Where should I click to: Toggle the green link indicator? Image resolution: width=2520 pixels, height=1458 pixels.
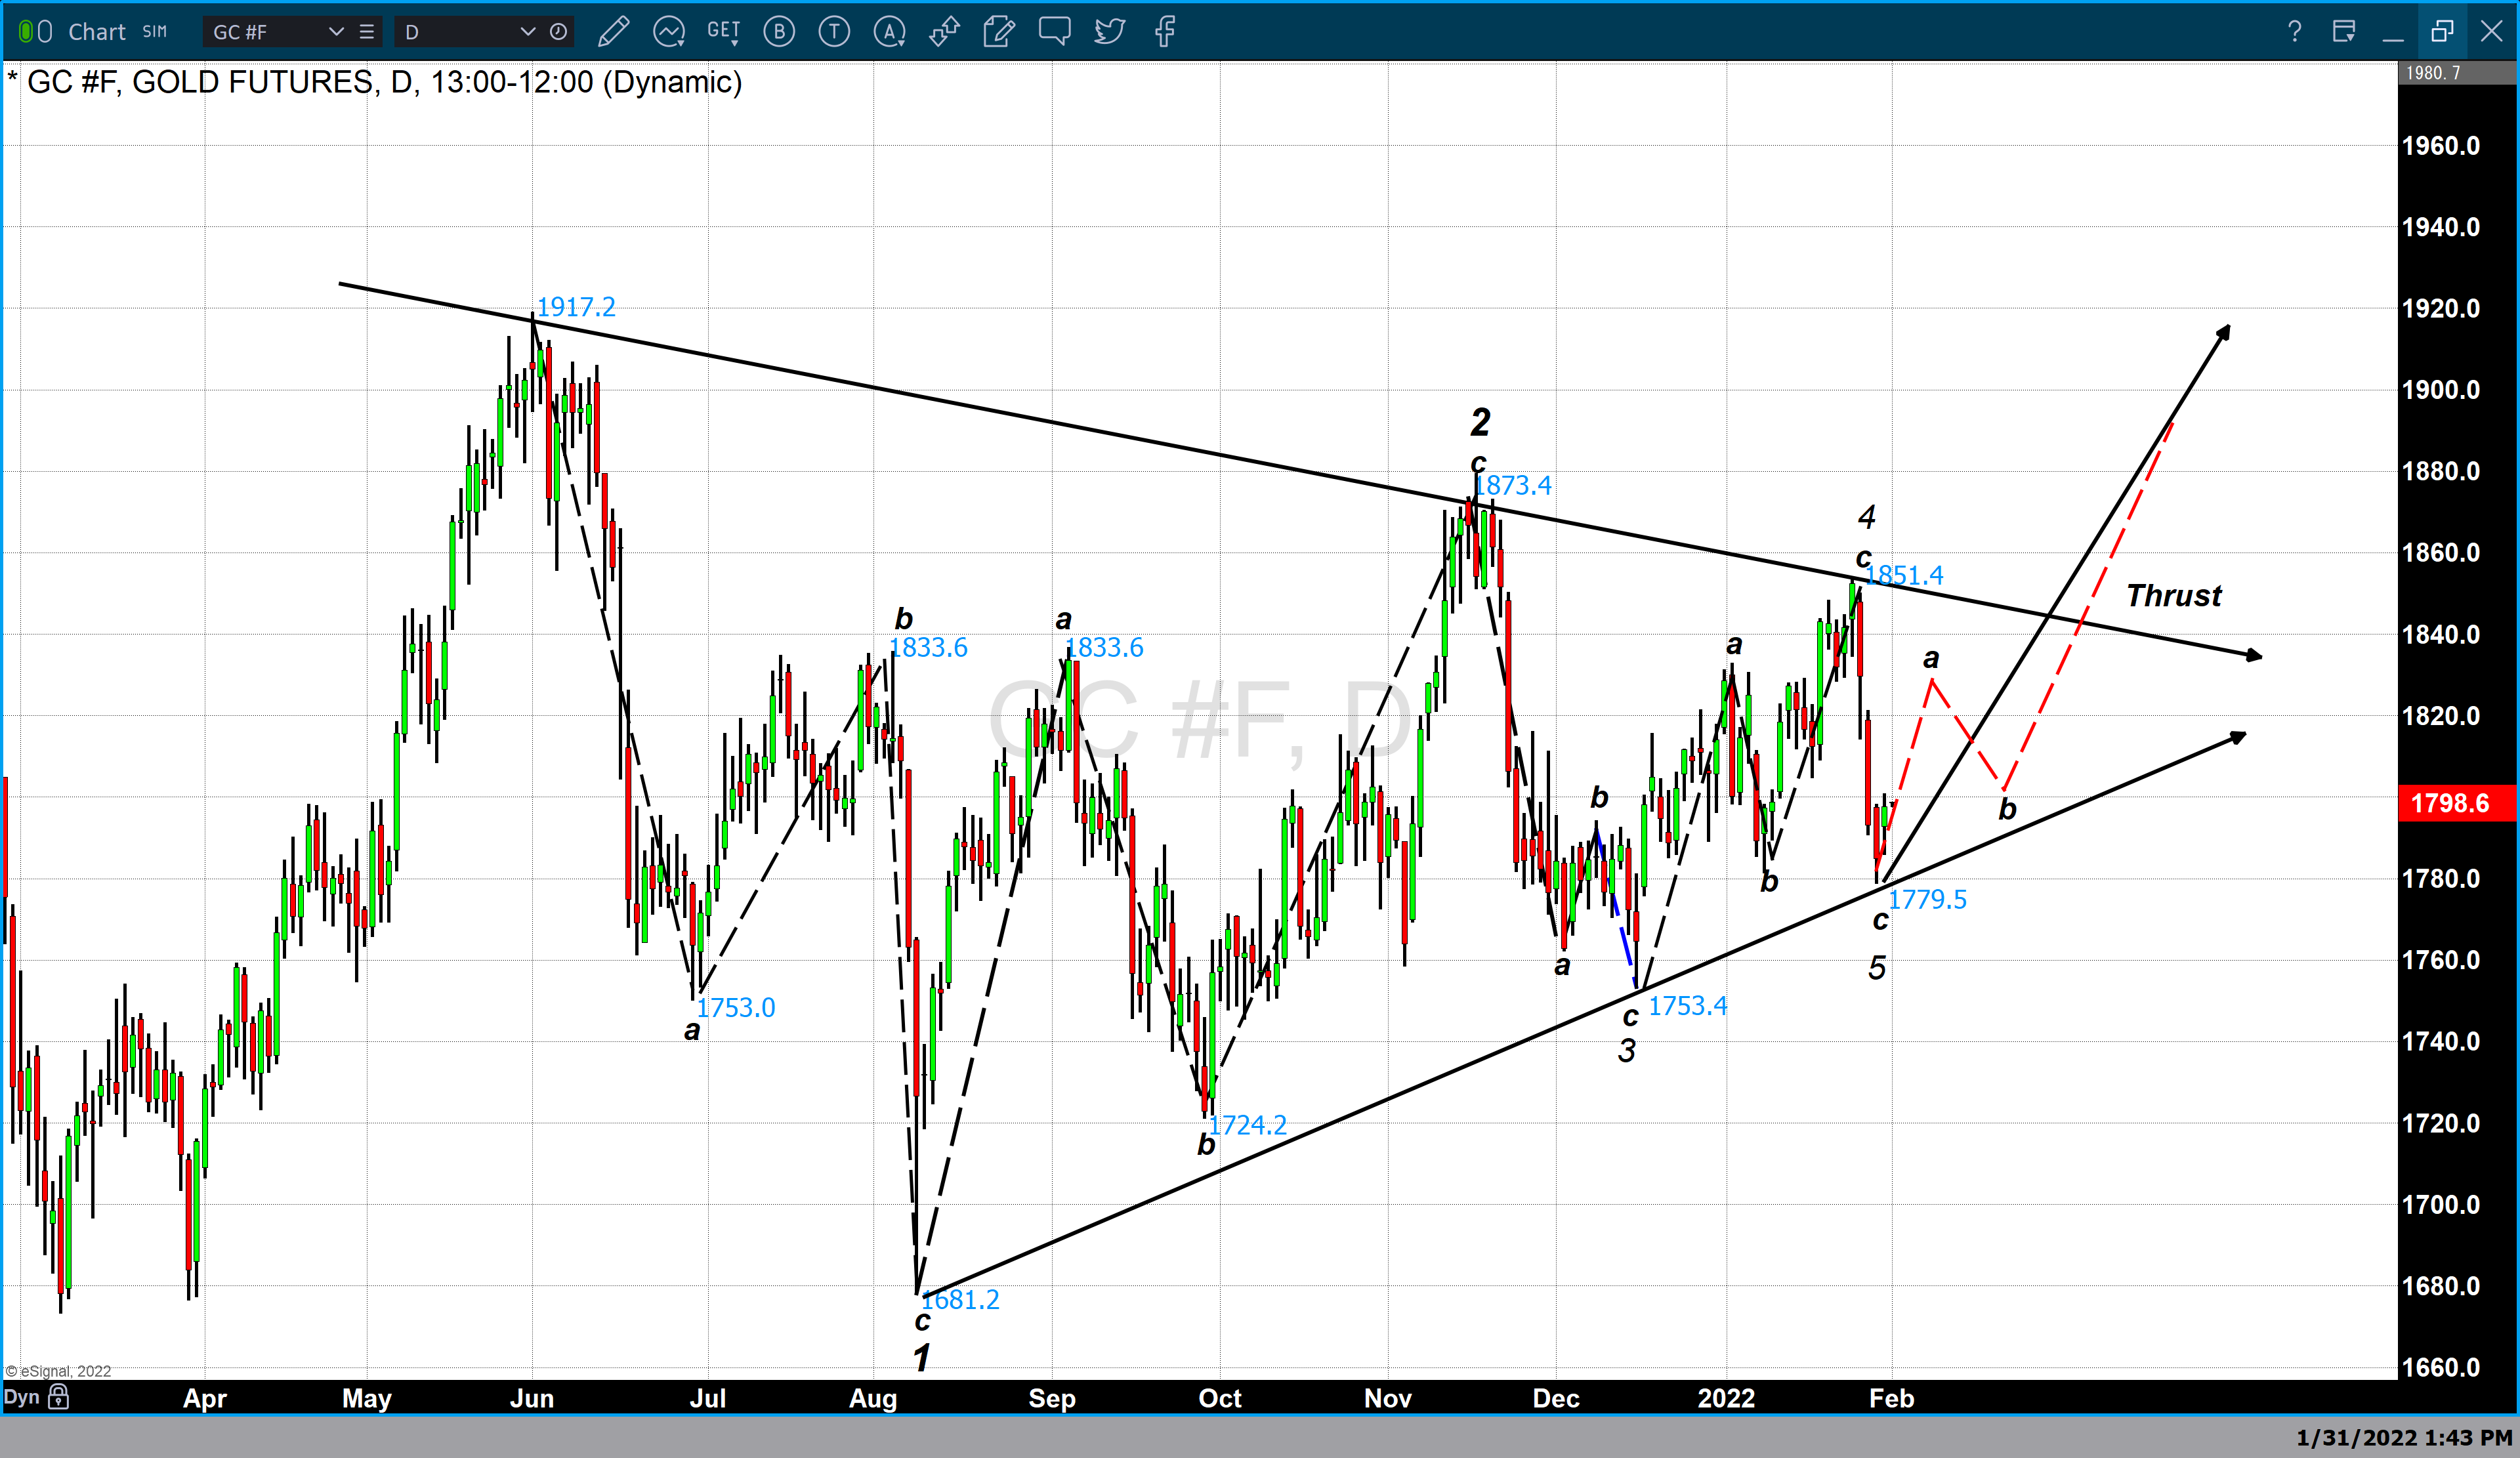pyautogui.click(x=26, y=32)
